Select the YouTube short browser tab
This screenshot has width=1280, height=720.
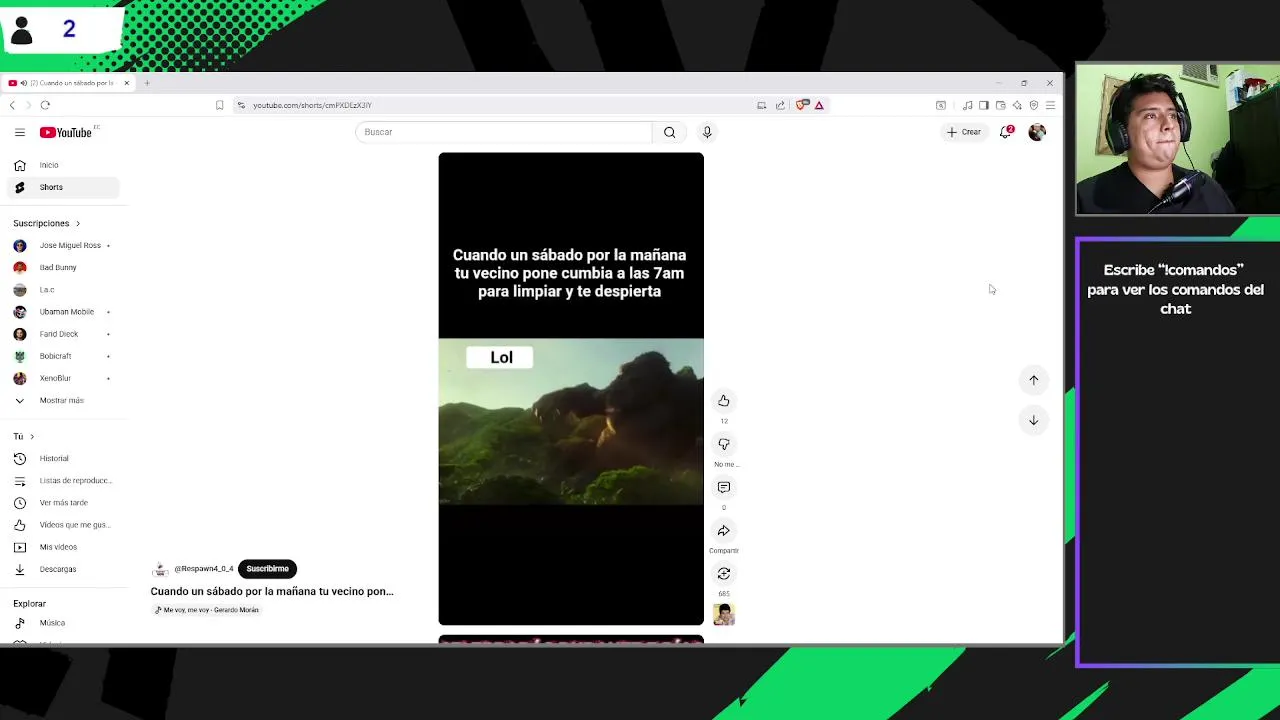(68, 83)
